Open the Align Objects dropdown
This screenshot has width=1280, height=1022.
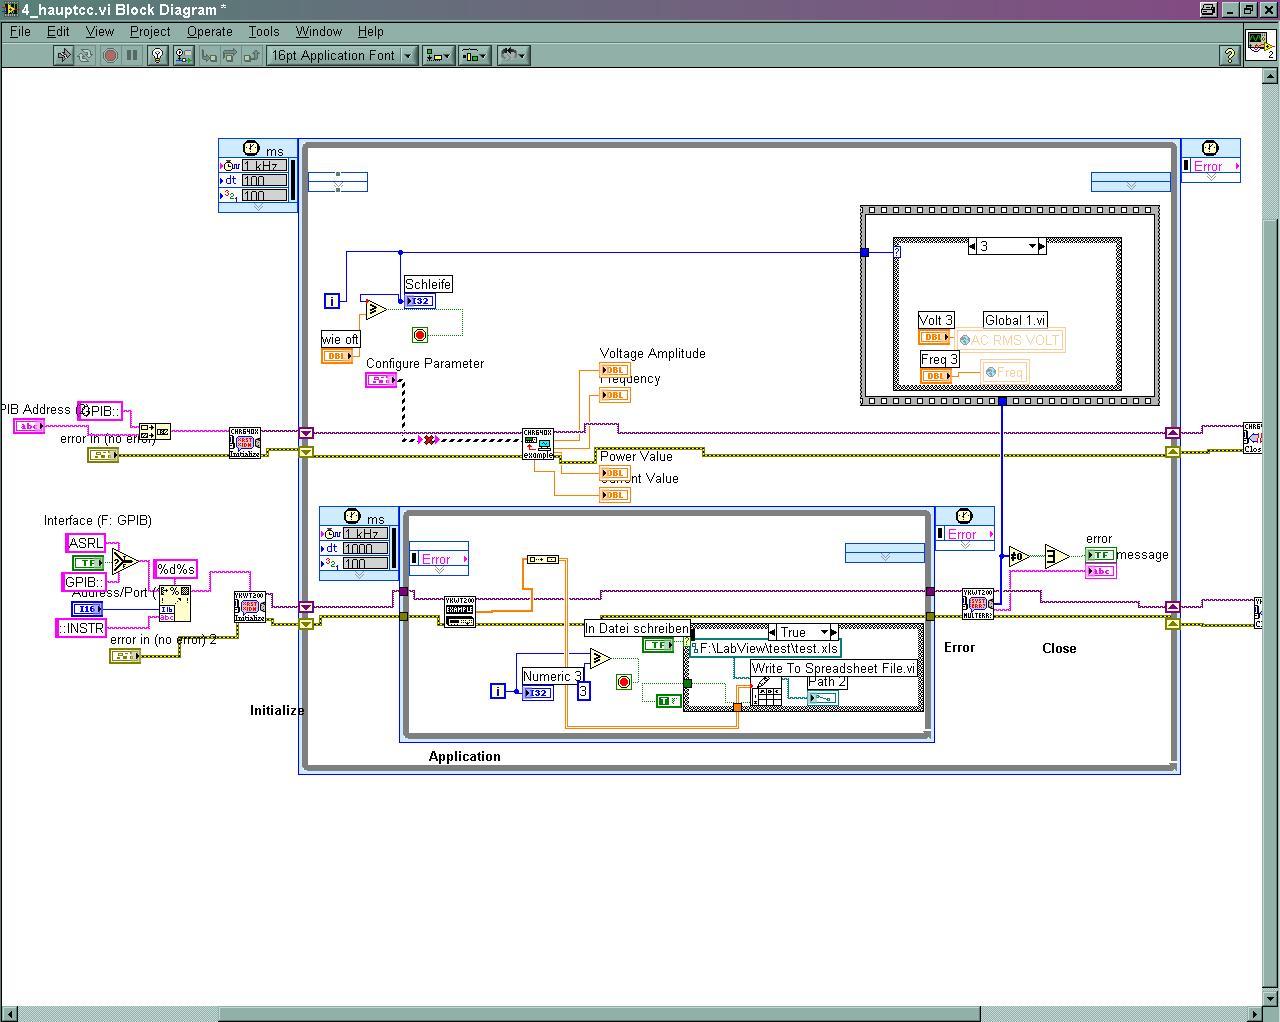pyautogui.click(x=437, y=56)
